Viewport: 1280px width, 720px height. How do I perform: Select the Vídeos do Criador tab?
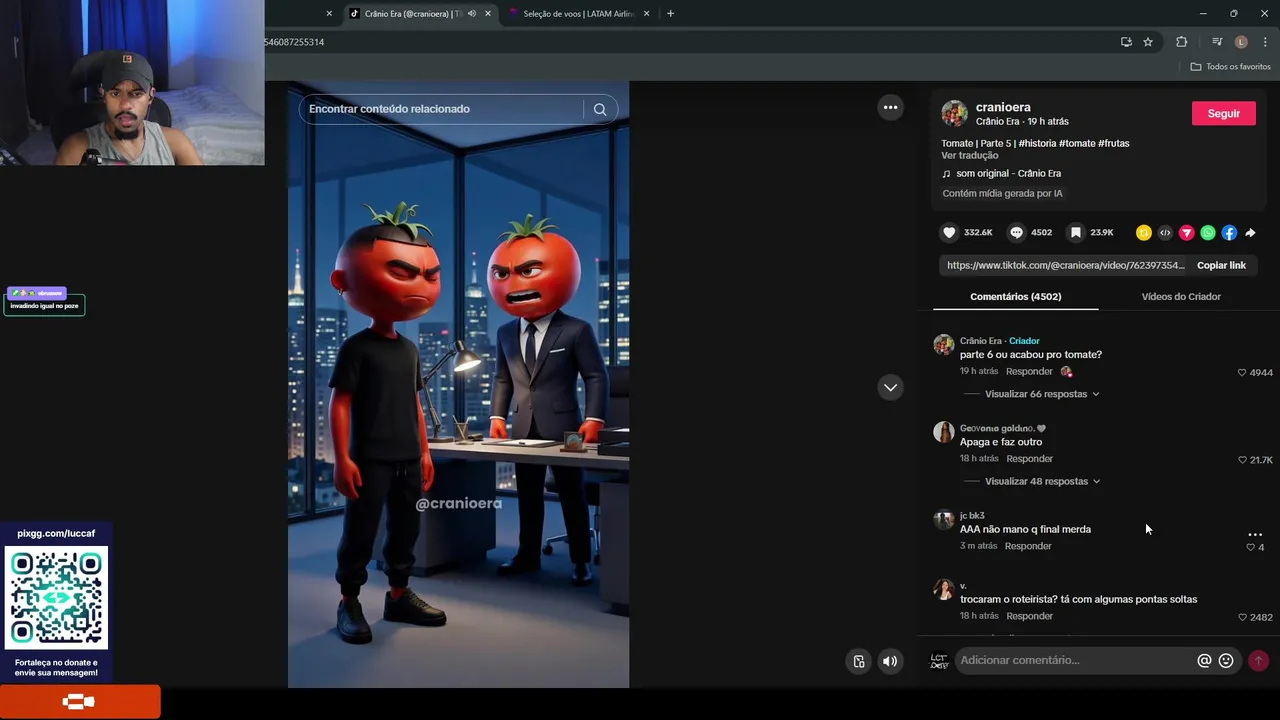tap(1181, 296)
